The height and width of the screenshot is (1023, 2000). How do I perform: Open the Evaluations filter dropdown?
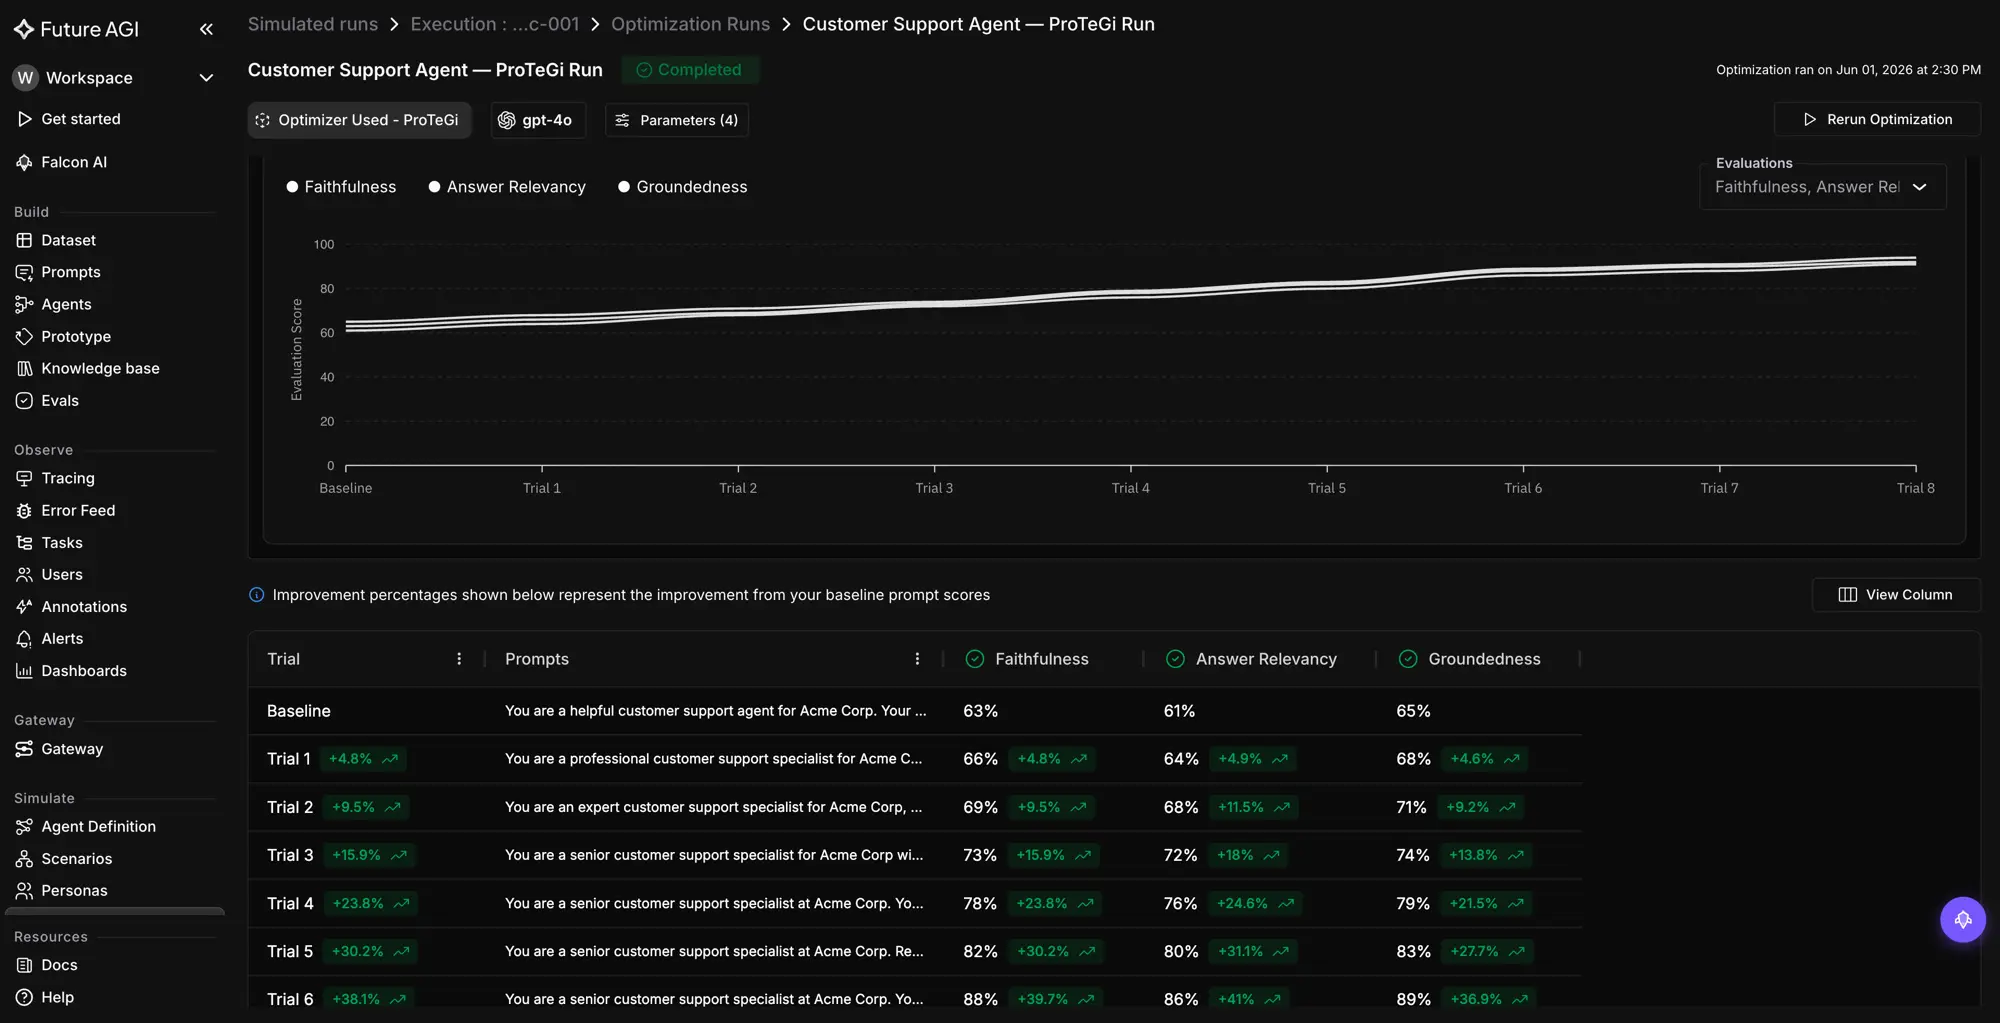coord(1822,187)
